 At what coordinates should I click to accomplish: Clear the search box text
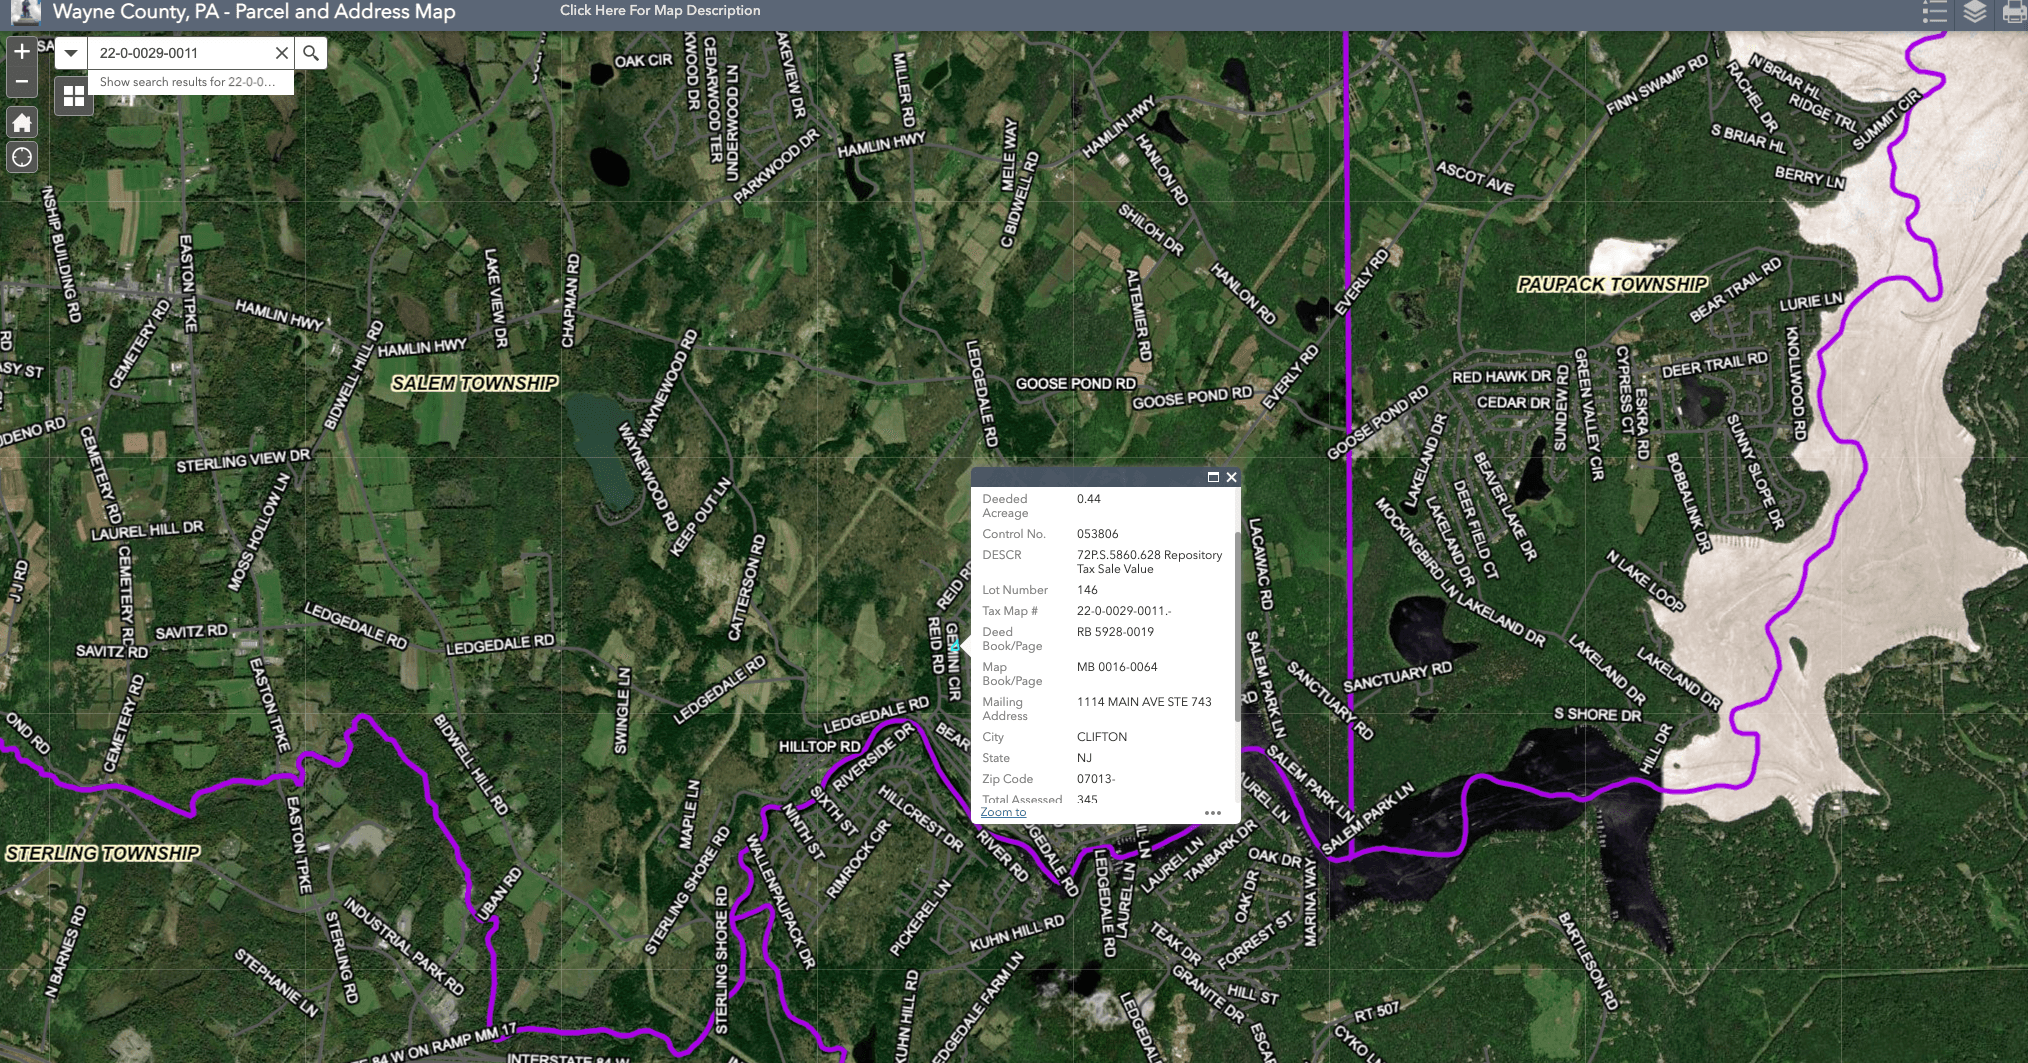pyautogui.click(x=281, y=53)
